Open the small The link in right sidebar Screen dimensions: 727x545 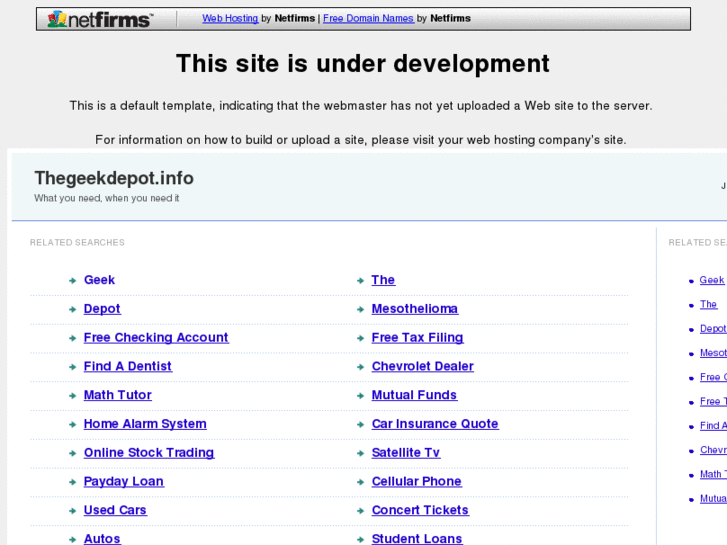coord(708,304)
